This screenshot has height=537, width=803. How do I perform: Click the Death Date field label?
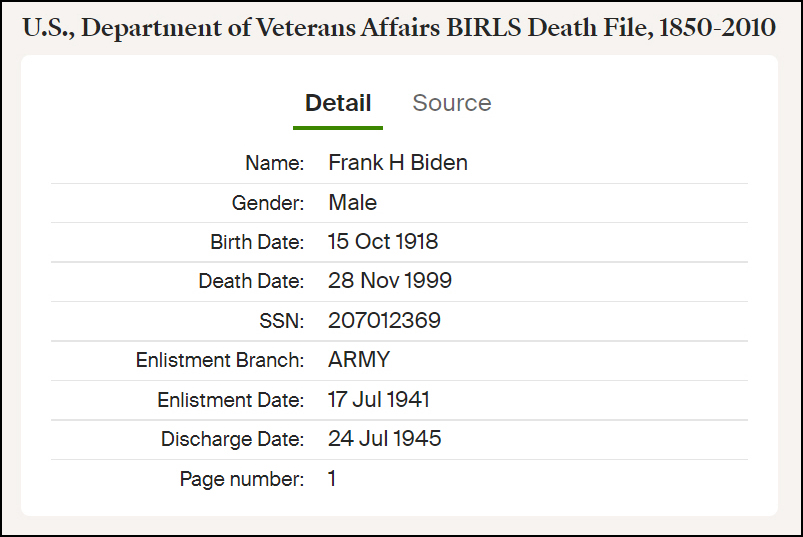tap(250, 281)
